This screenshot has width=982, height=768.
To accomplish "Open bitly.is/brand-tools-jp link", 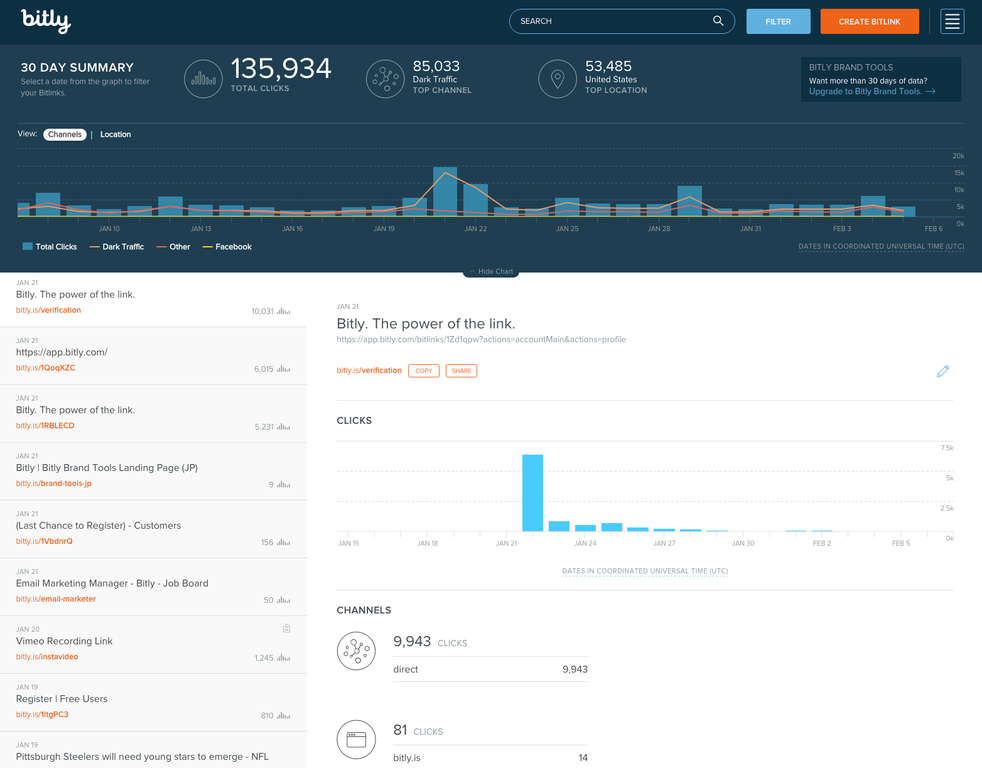I will point(54,483).
